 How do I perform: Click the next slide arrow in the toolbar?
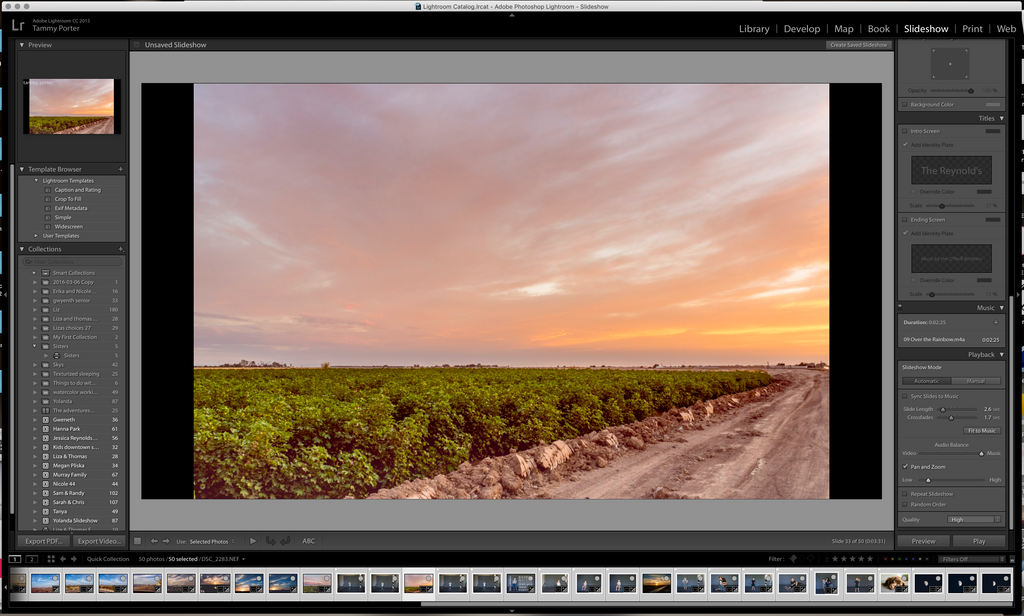click(166, 541)
